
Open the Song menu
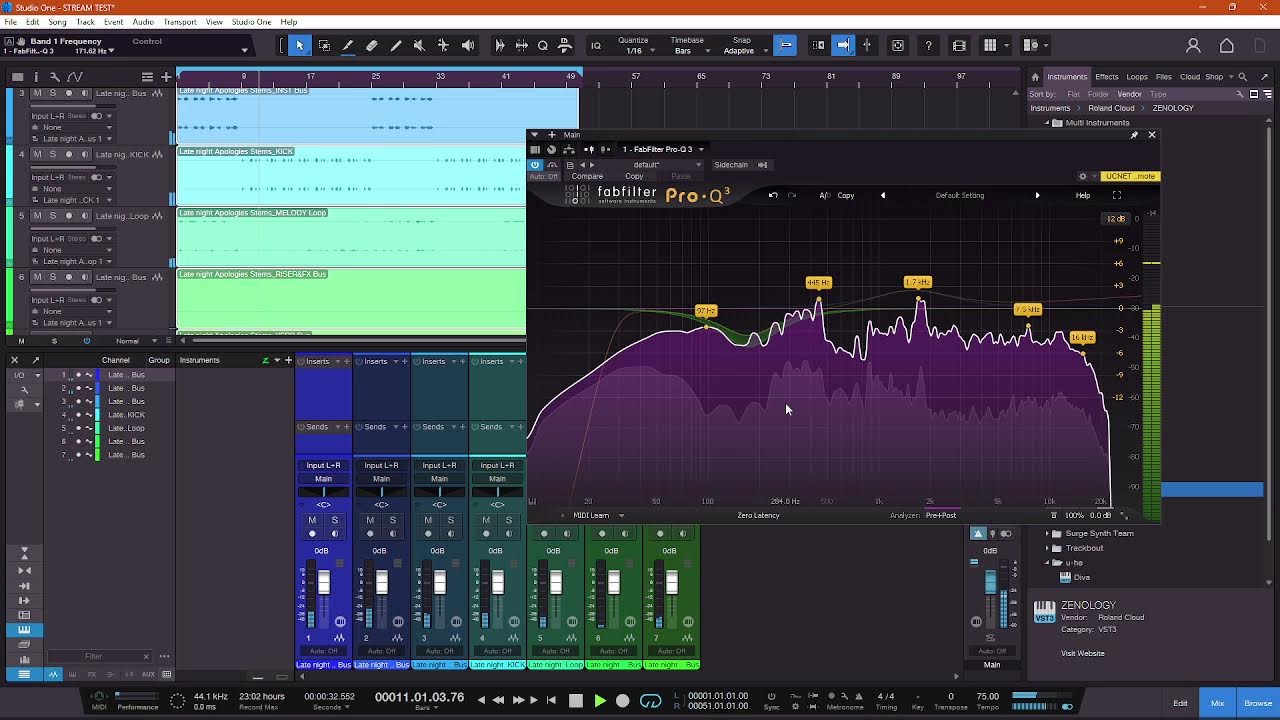(x=57, y=22)
